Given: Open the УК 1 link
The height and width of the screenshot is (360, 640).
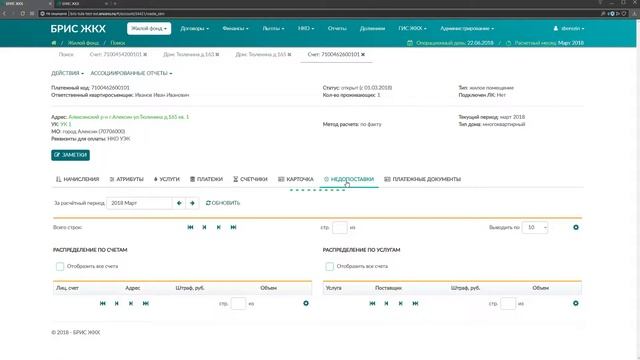Looking at the screenshot, I should pos(66,124).
